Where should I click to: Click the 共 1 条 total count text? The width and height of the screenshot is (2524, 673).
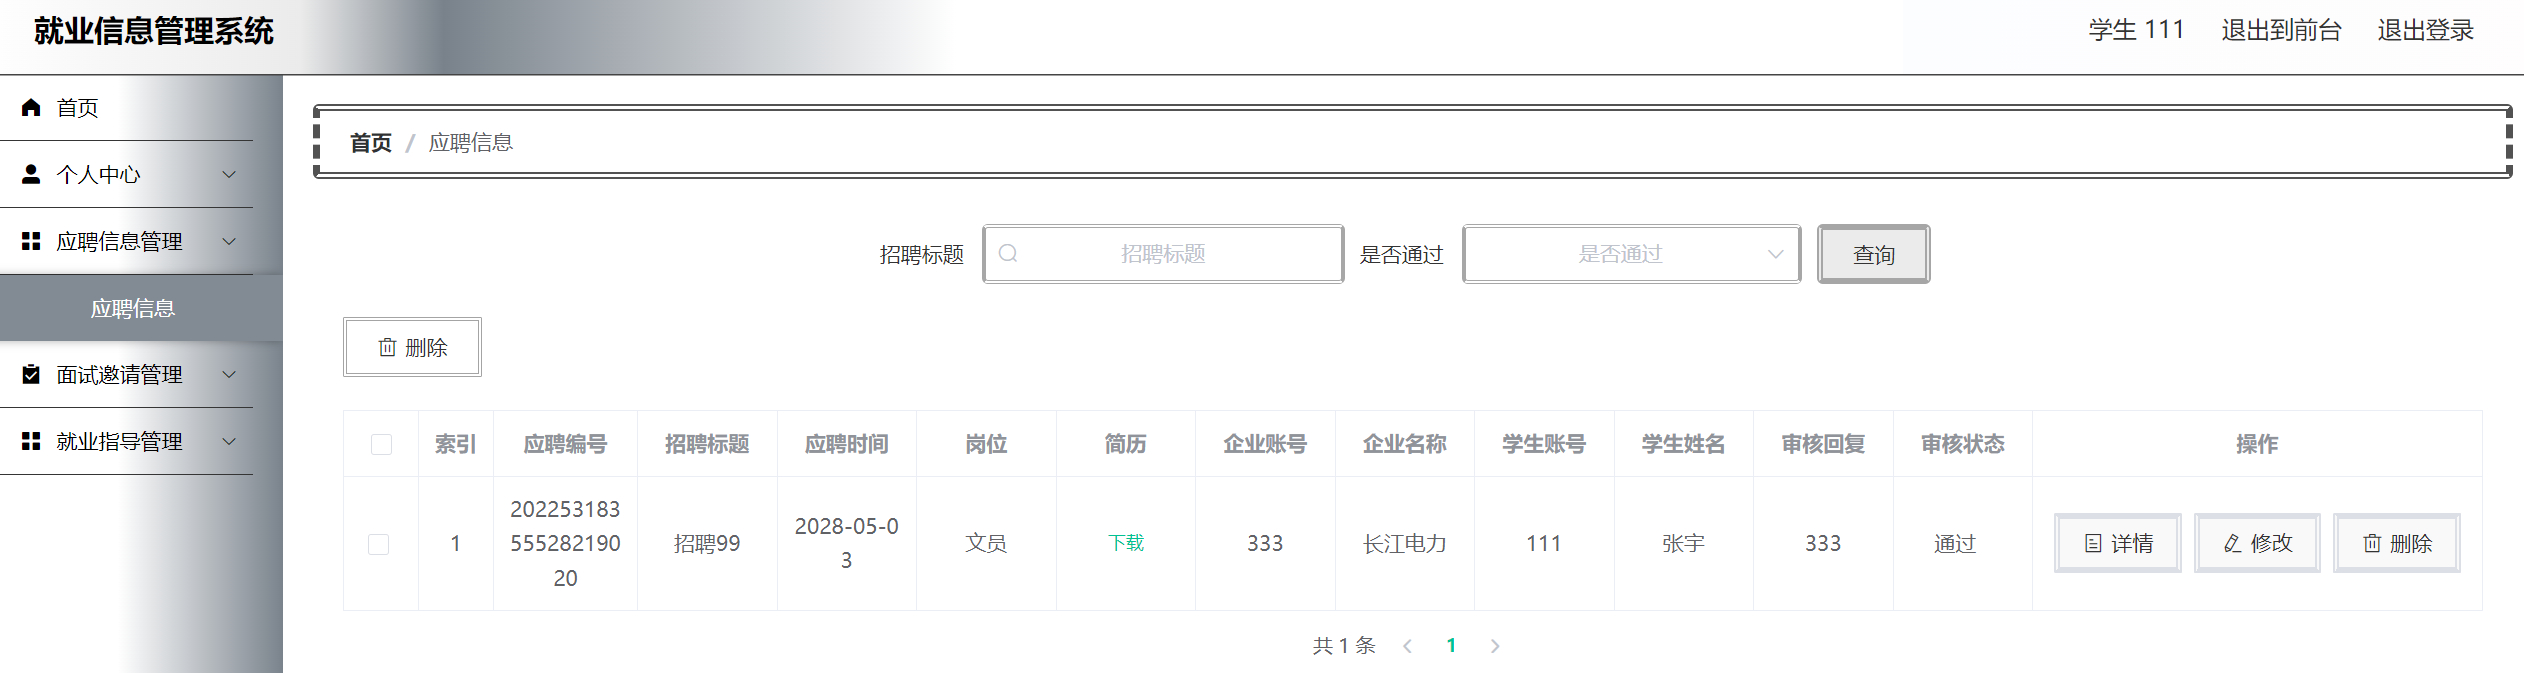coord(1344,646)
